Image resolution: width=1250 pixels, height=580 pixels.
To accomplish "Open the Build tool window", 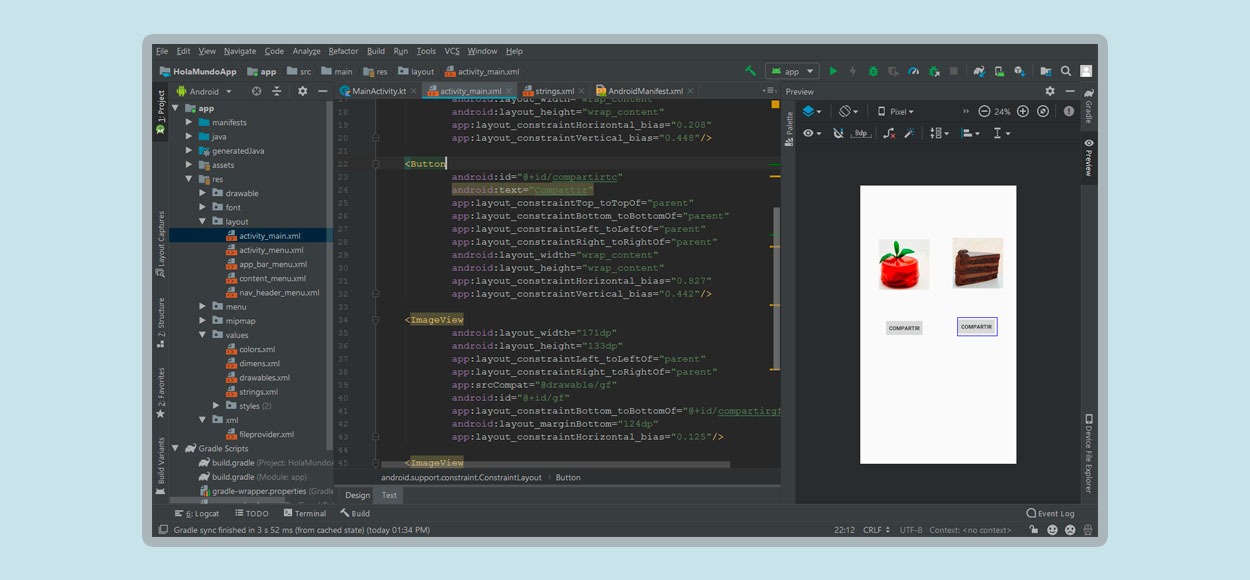I will click(x=355, y=513).
